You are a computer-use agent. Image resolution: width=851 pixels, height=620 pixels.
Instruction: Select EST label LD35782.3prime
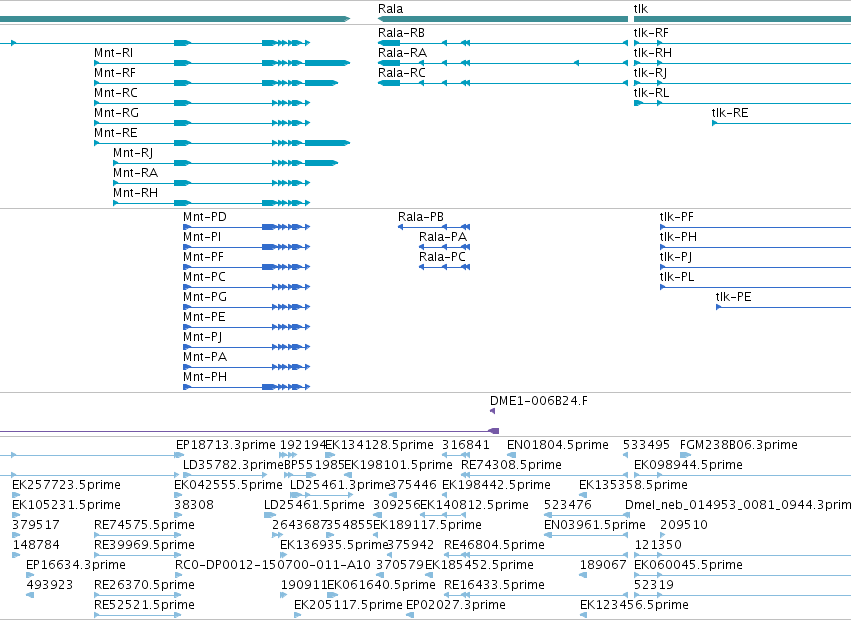click(233, 465)
